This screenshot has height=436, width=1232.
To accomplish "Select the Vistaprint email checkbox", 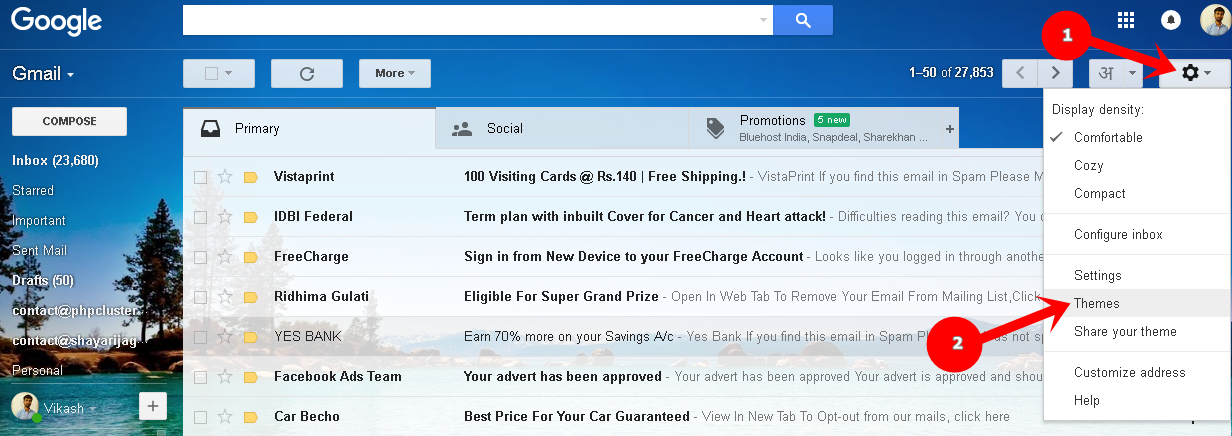I will coord(200,177).
